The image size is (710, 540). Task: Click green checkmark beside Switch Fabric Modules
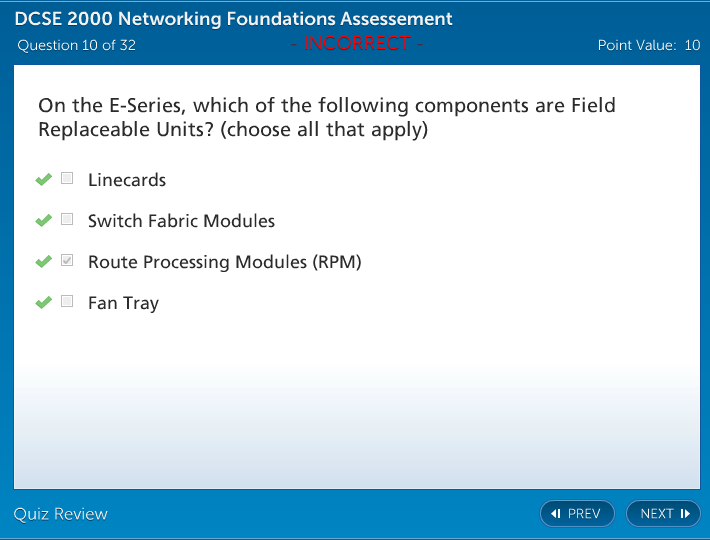(43, 220)
